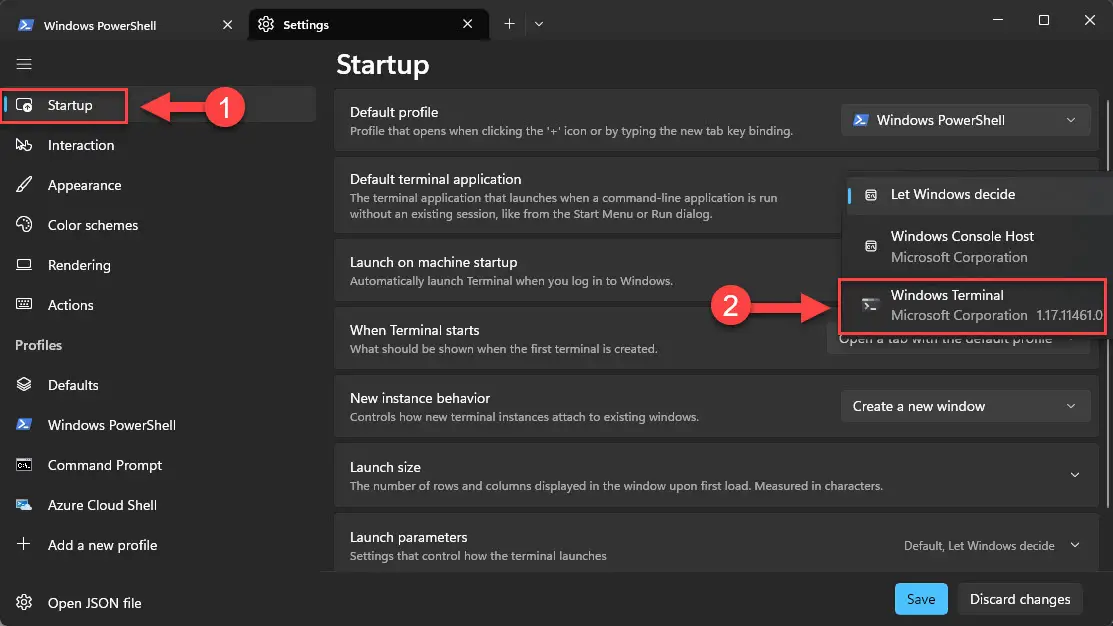Click the Let Windows decide option icon

click(871, 194)
